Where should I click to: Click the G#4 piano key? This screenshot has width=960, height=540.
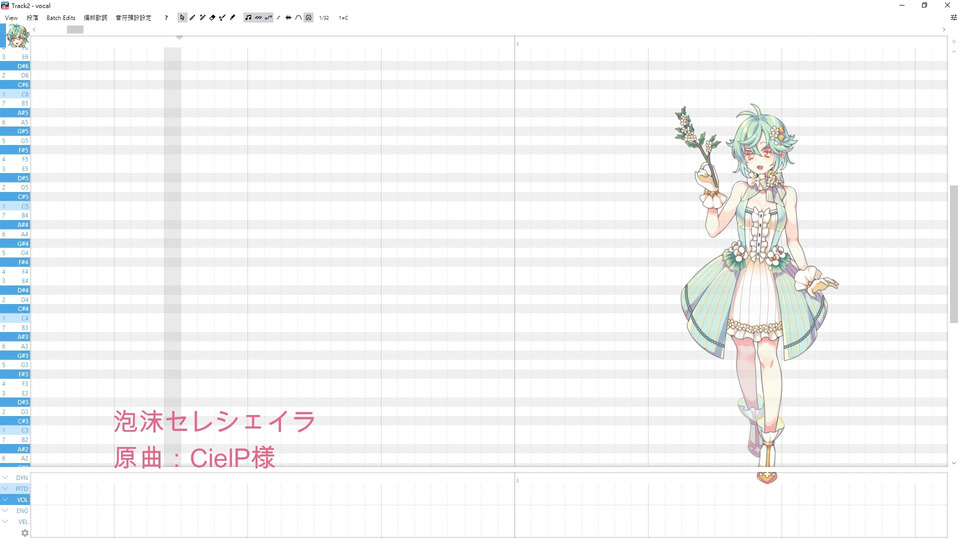(x=15, y=244)
